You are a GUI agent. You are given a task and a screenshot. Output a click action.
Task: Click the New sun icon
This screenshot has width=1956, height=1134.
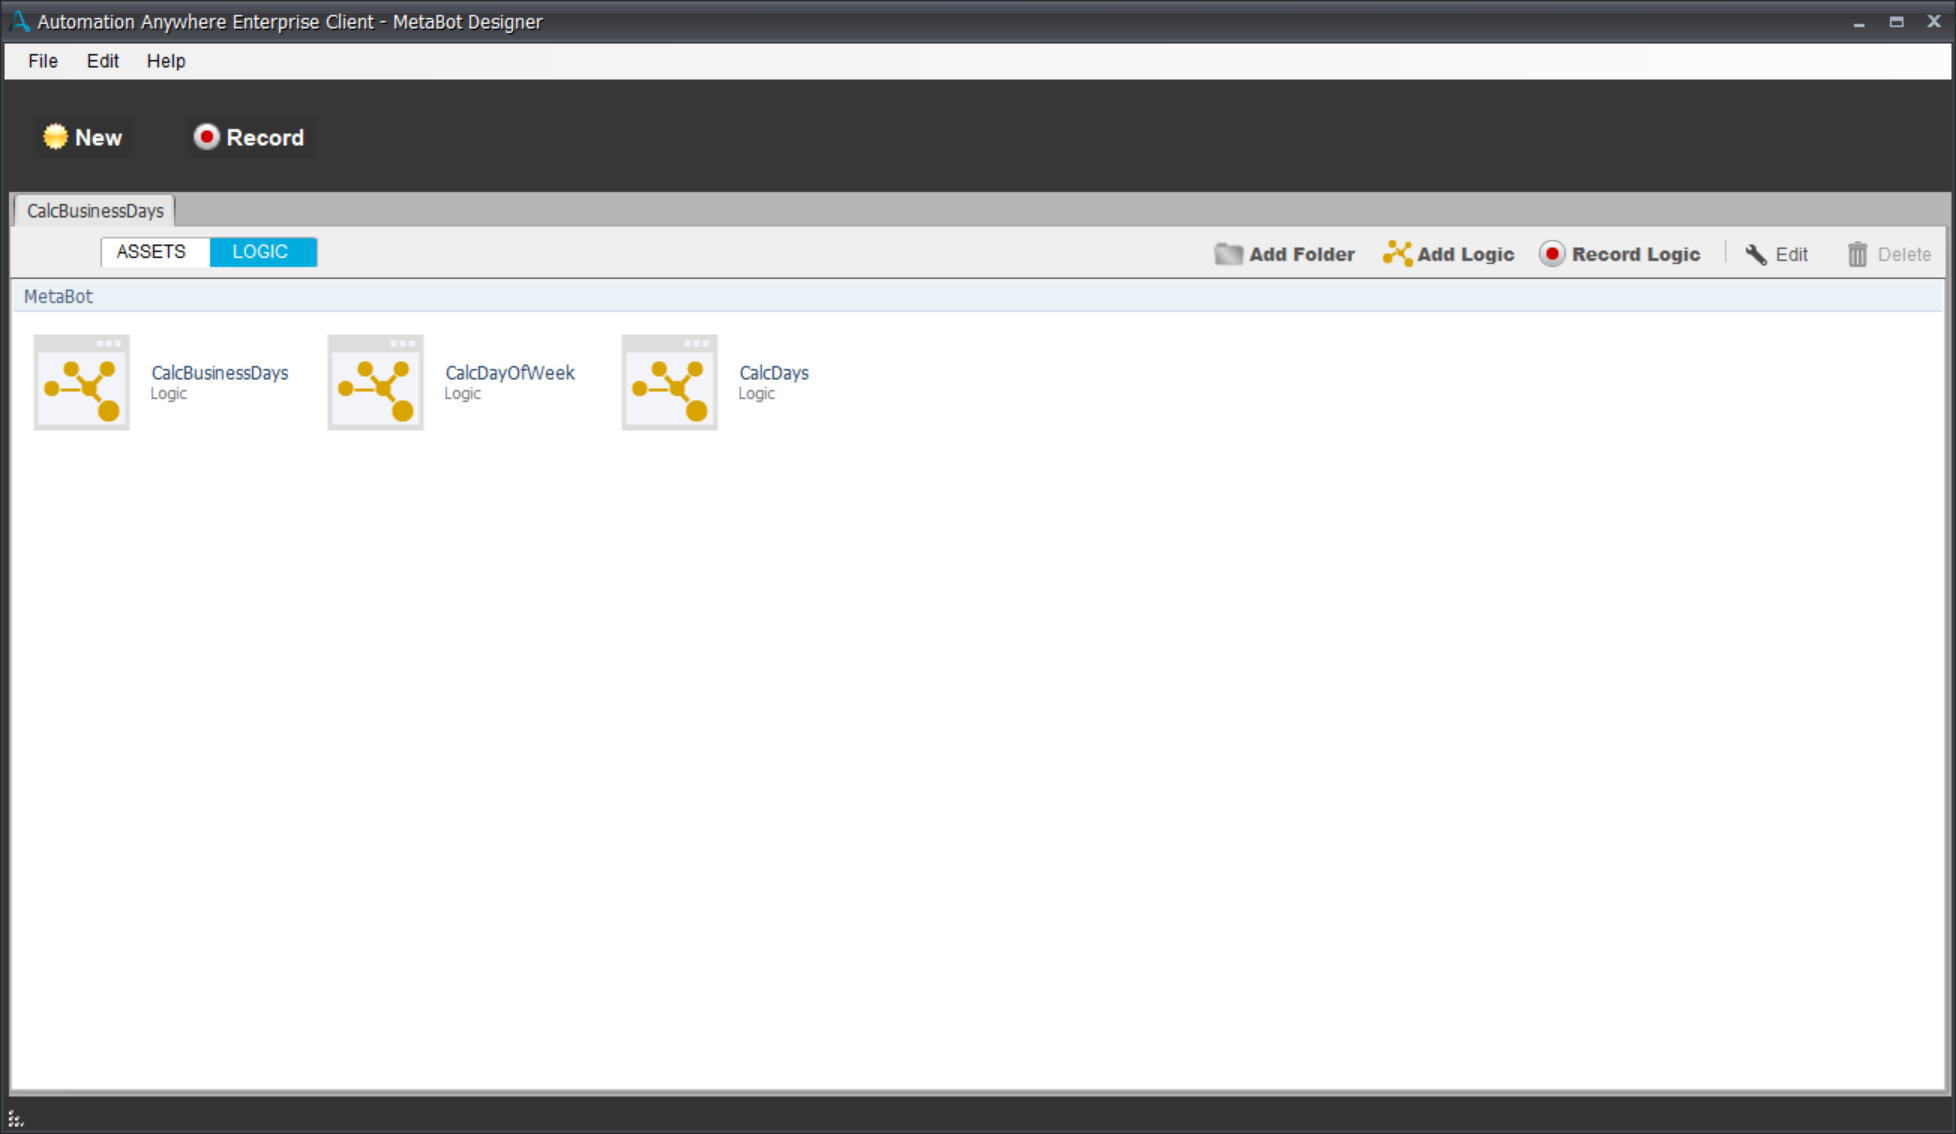(x=55, y=137)
